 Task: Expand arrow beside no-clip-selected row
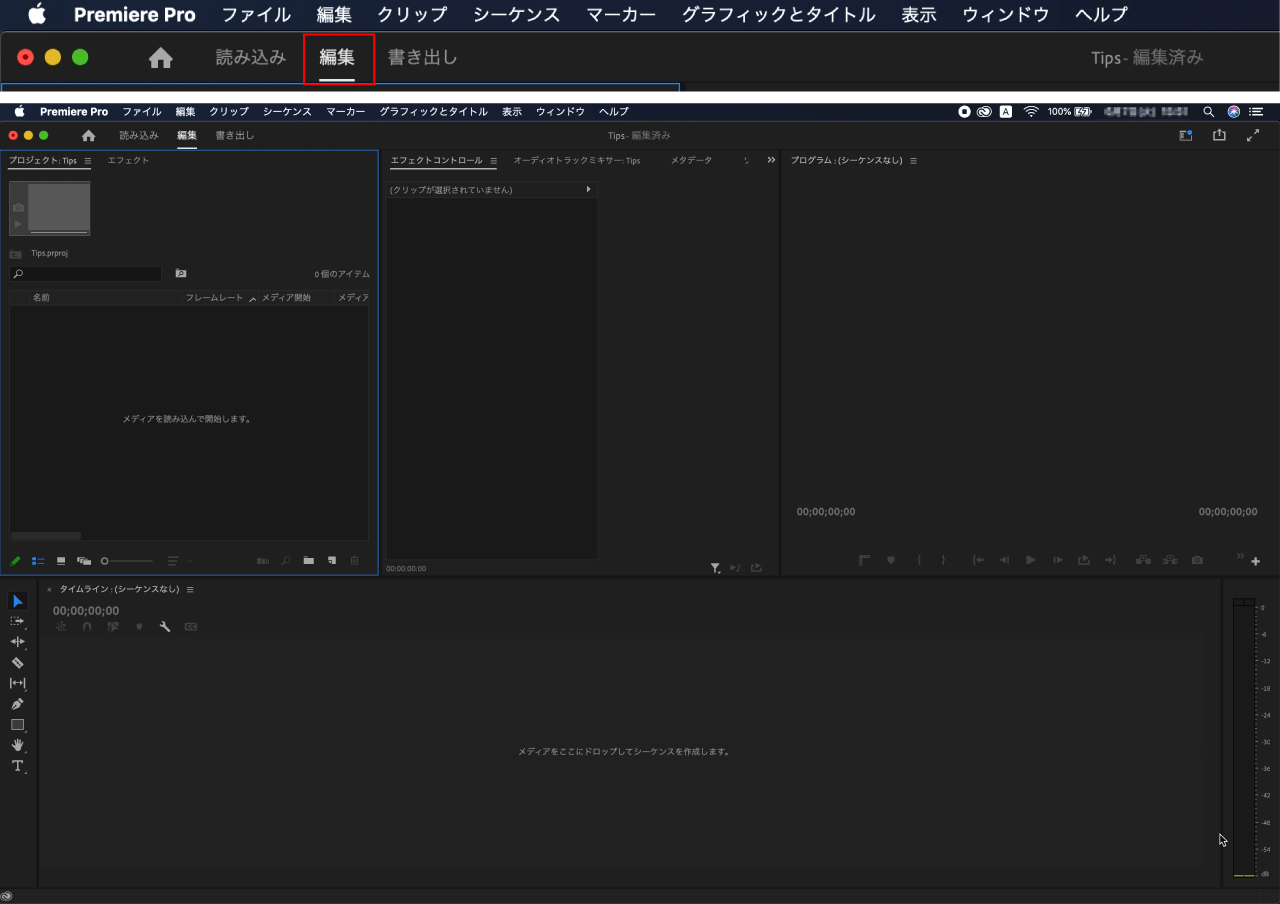[x=588, y=189]
